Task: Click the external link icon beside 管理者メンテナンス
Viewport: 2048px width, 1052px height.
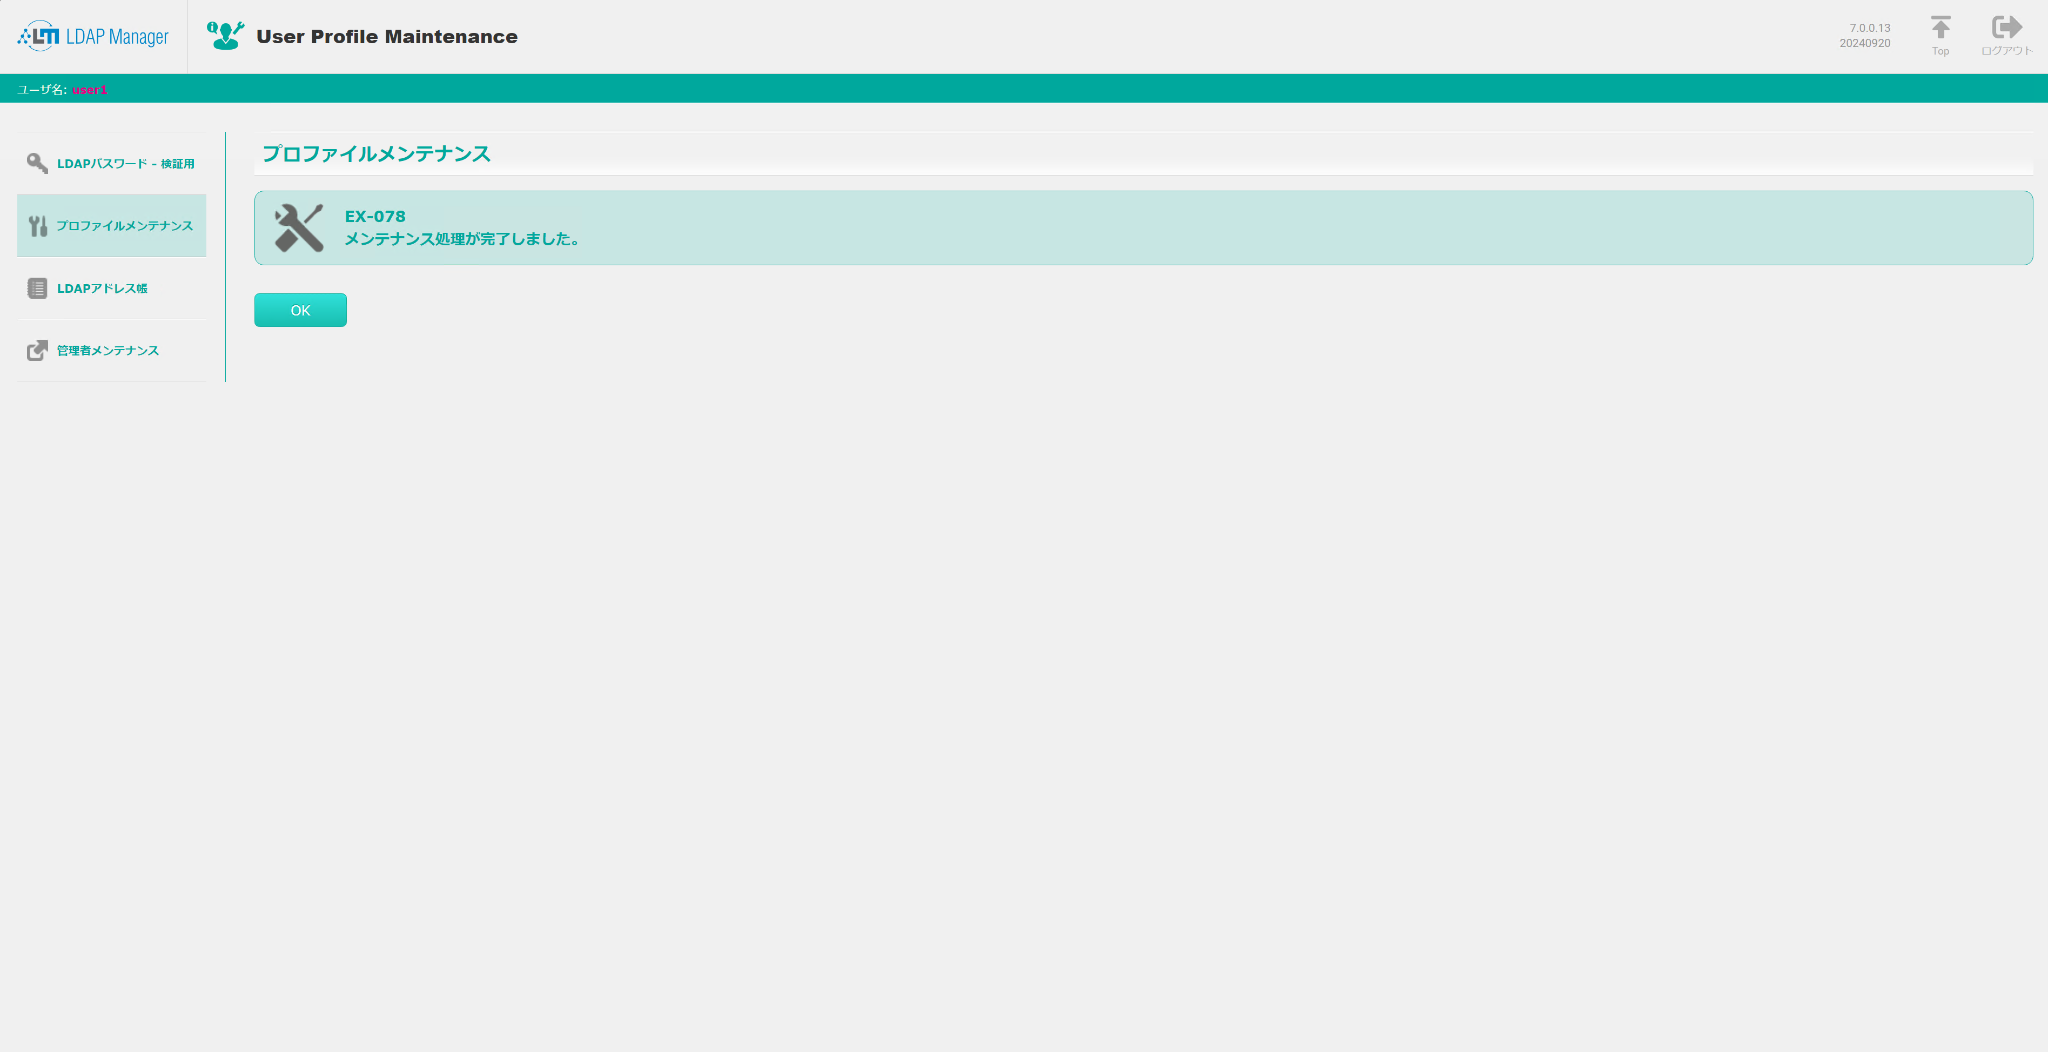Action: coord(37,350)
